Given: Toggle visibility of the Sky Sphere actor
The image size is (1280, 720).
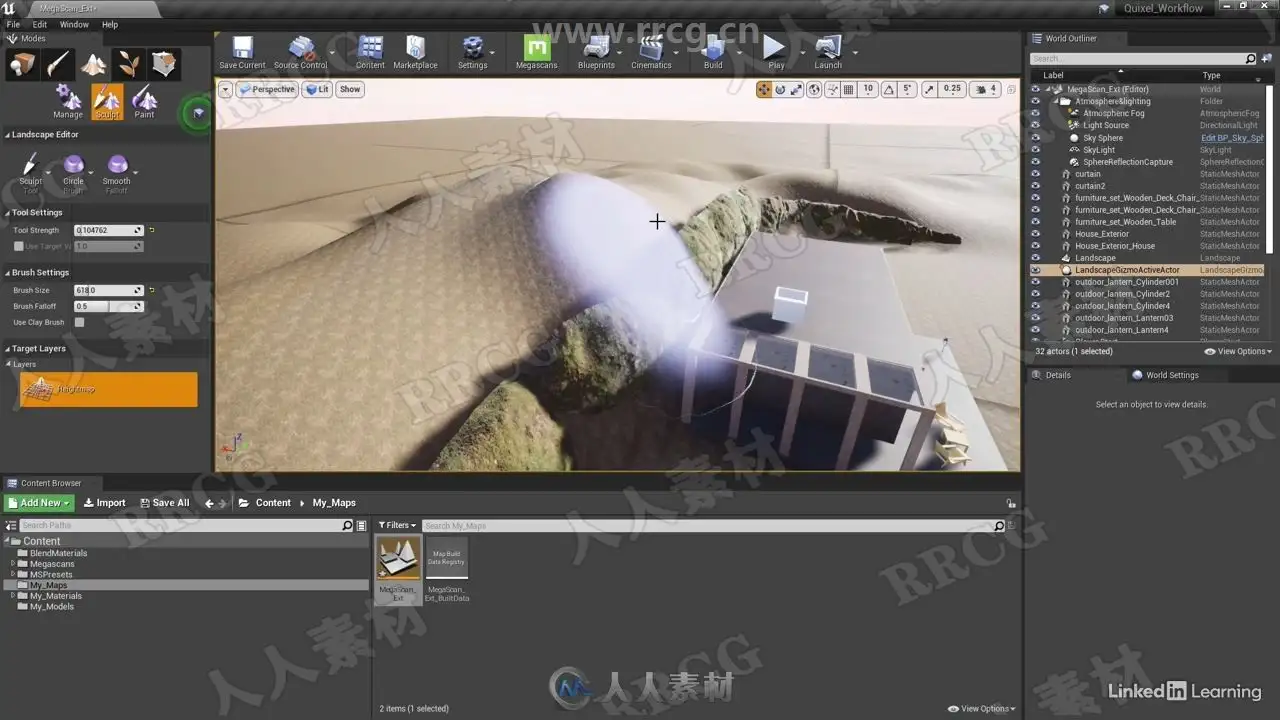Looking at the screenshot, I should (x=1035, y=138).
